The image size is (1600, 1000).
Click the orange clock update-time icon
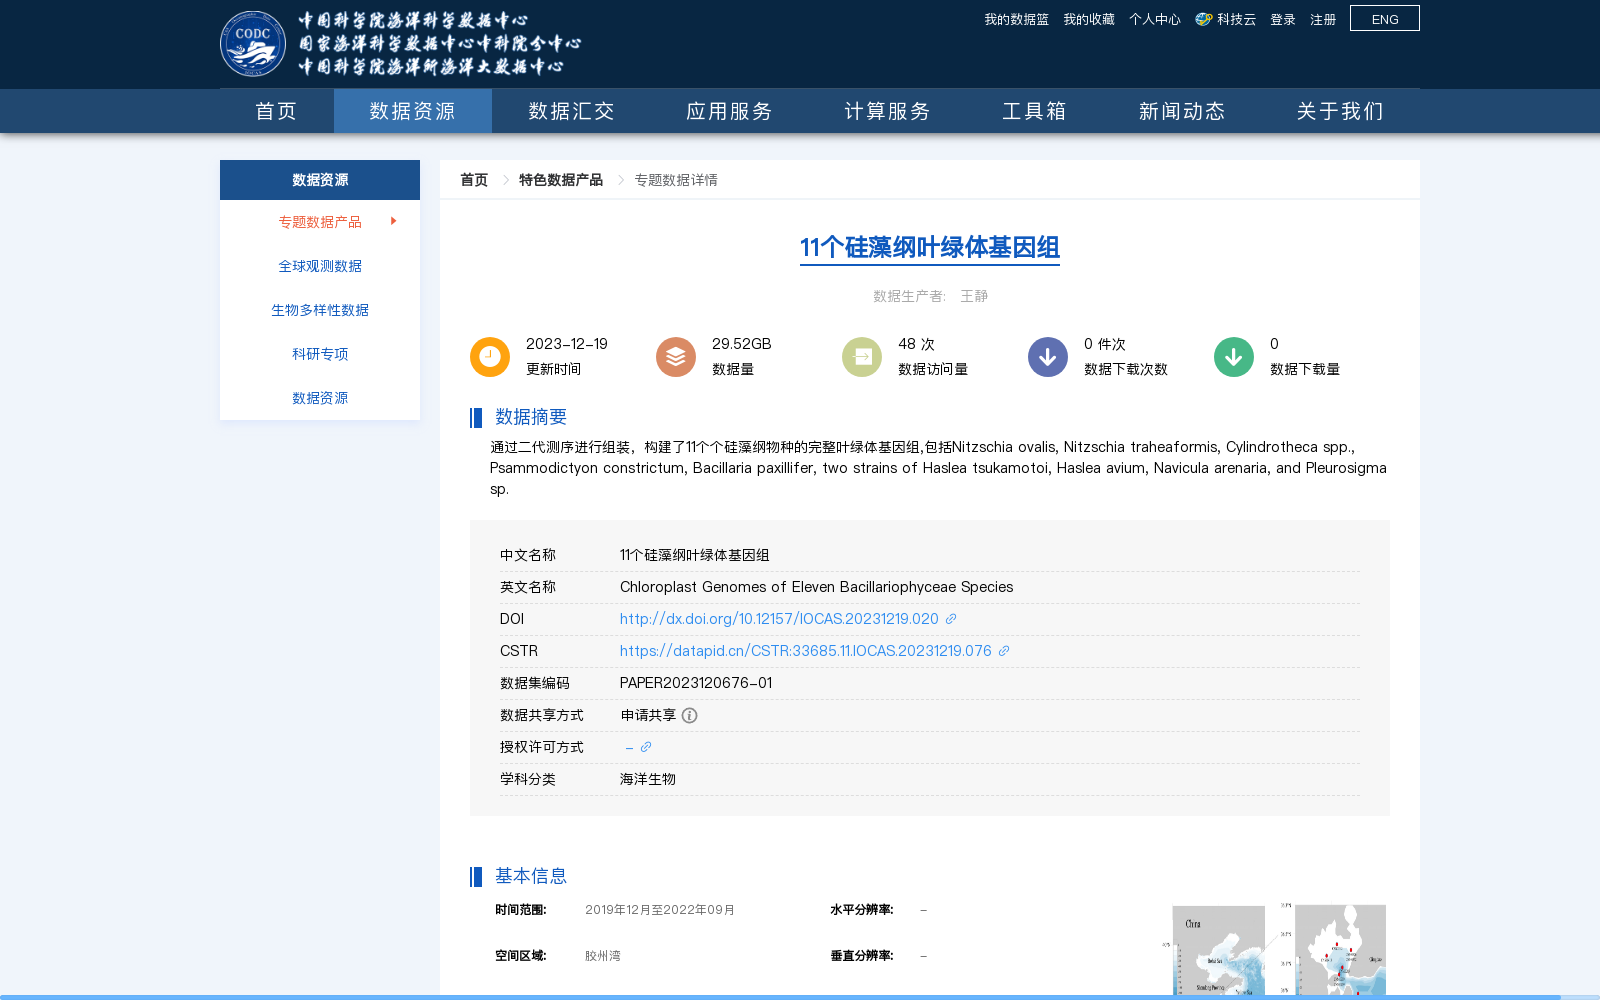point(490,357)
